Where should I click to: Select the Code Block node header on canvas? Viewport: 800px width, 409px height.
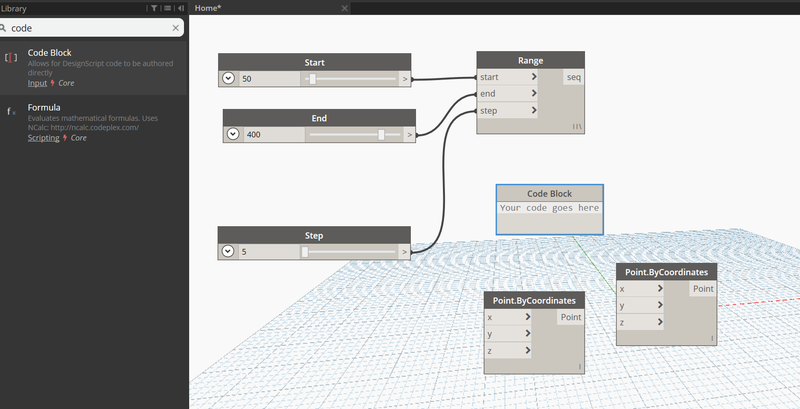tap(549, 193)
